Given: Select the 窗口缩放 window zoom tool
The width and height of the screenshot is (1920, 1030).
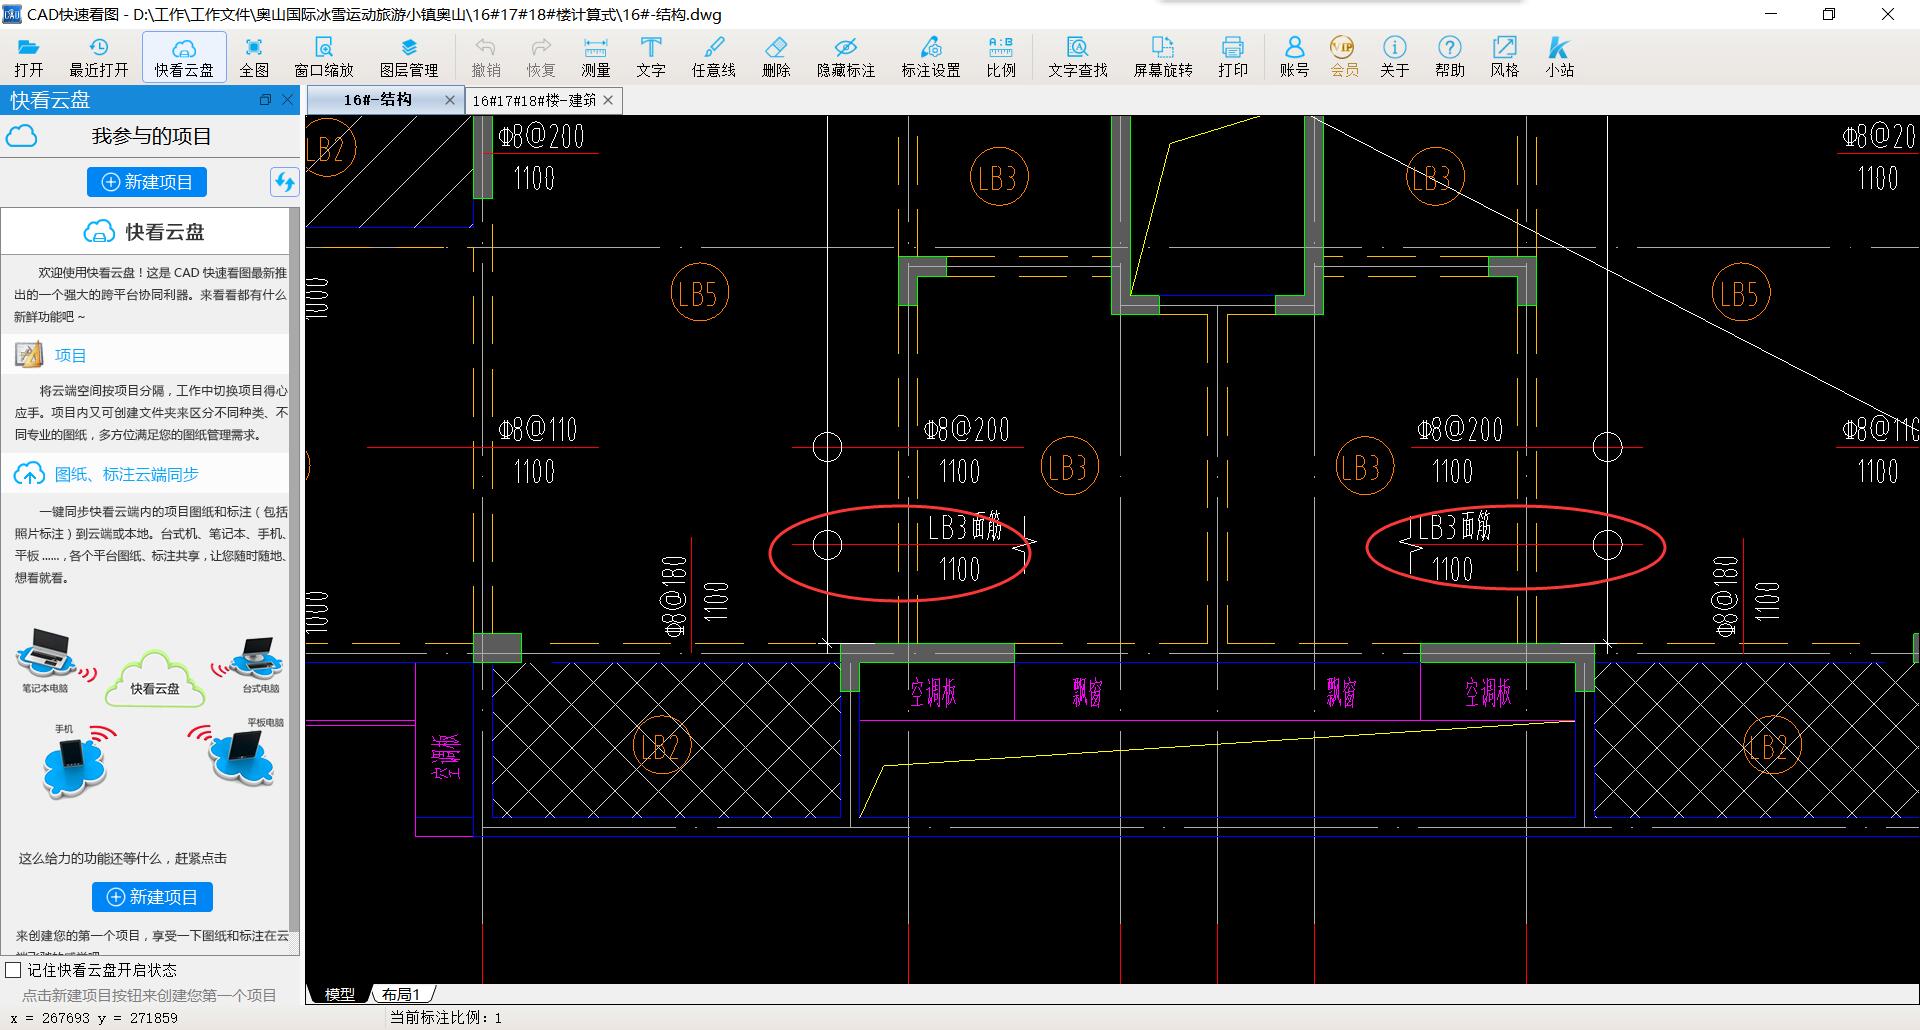Looking at the screenshot, I should (x=324, y=57).
